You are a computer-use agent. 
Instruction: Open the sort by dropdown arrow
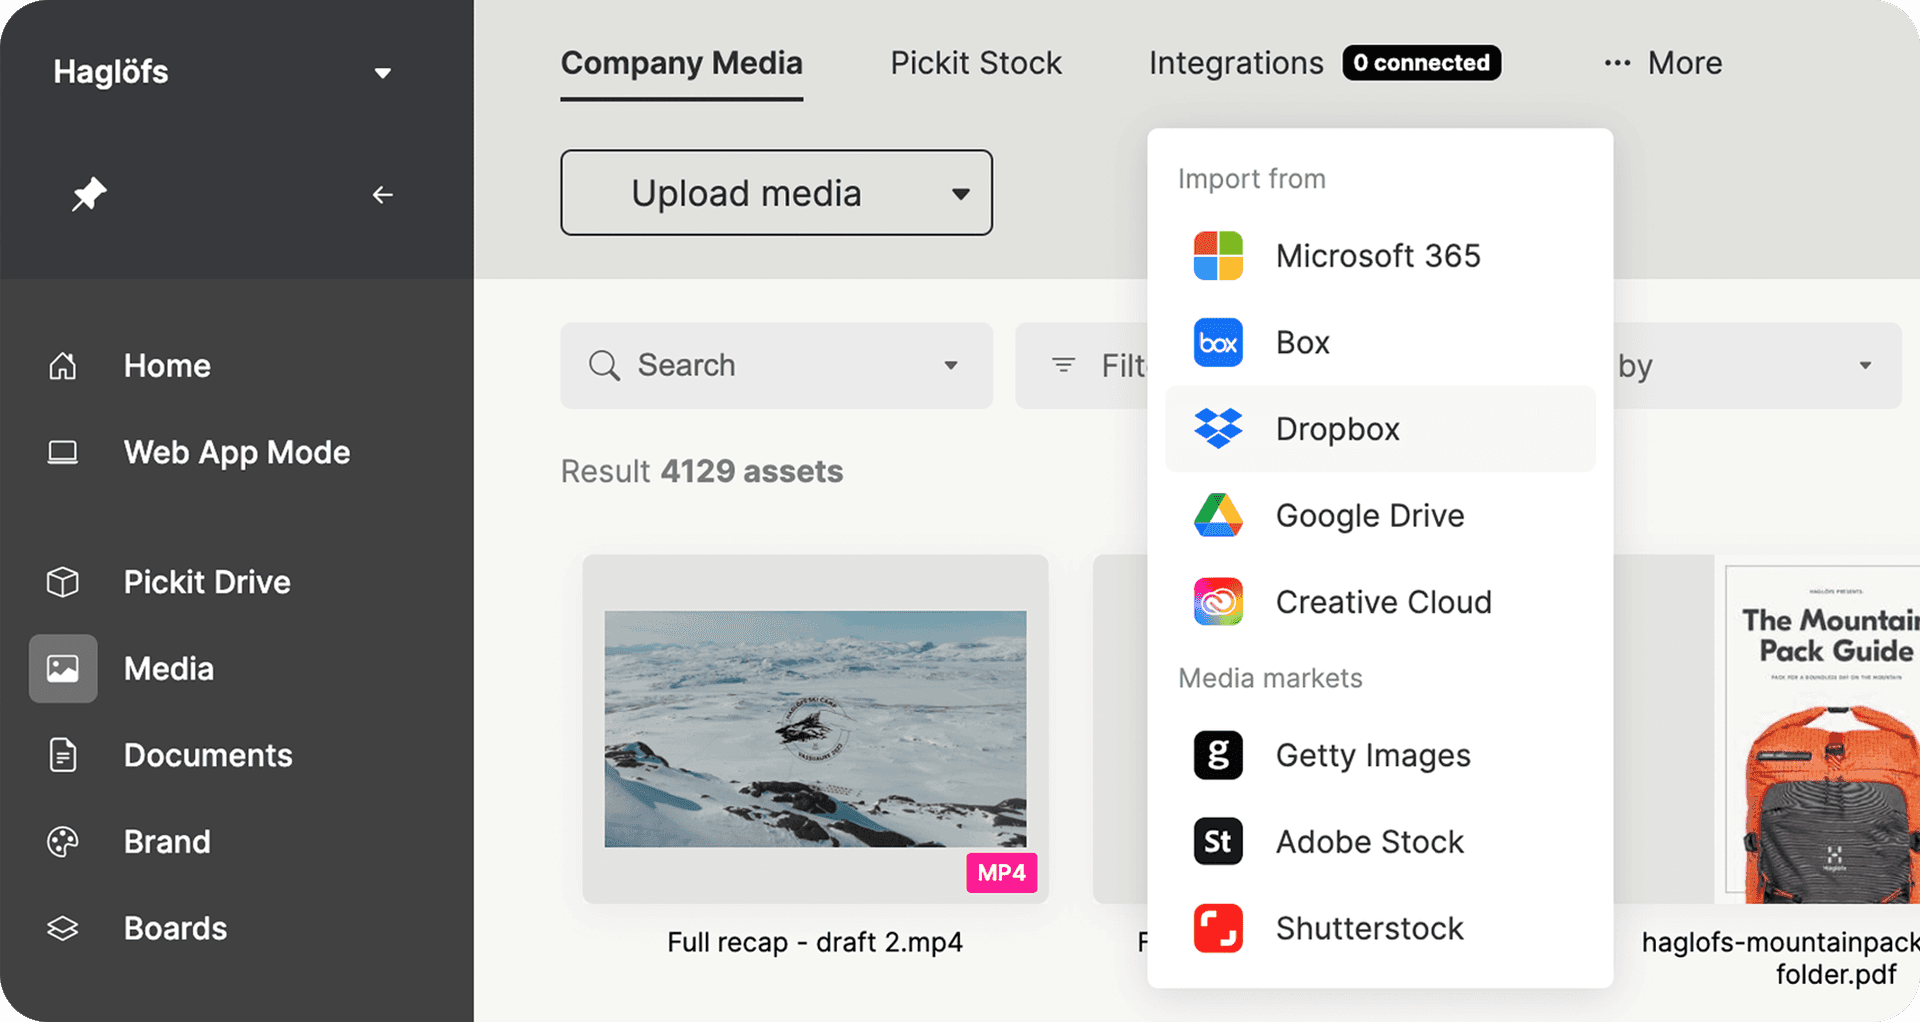click(1865, 366)
